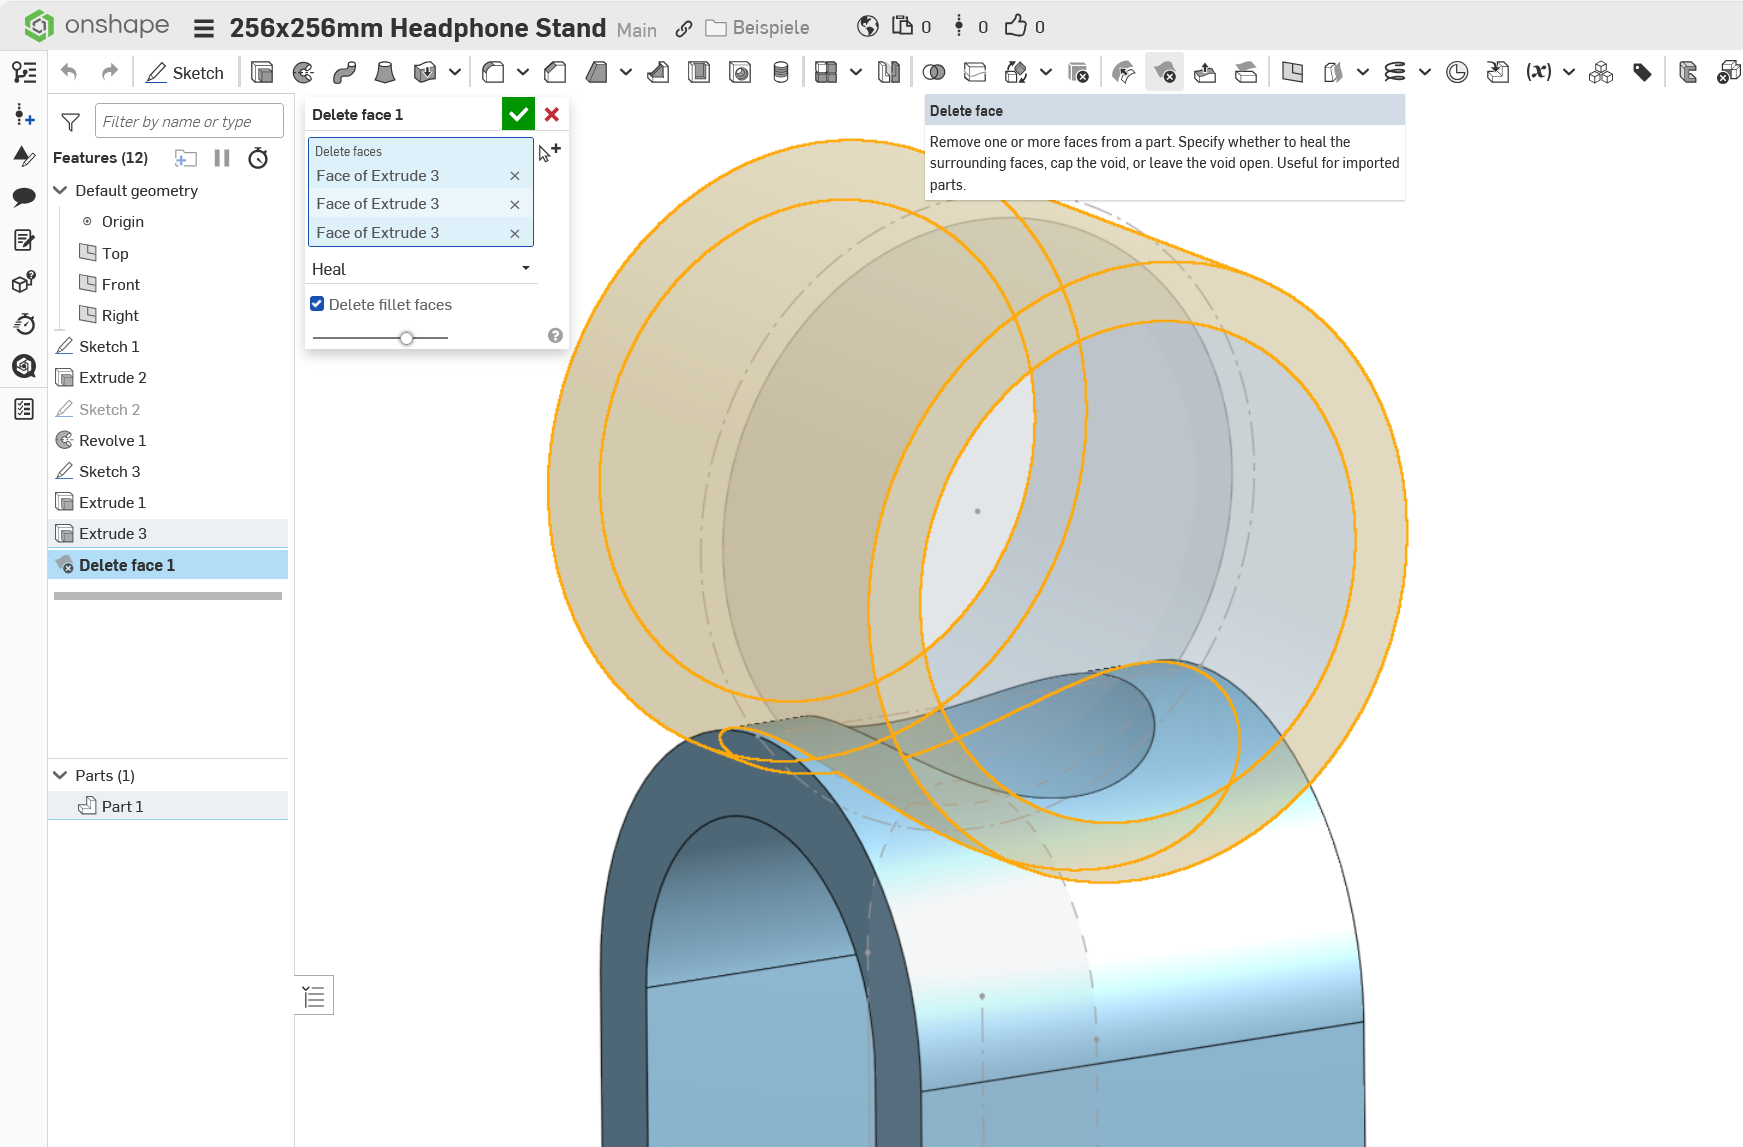
Task: Select the External thread tool
Action: [781, 72]
